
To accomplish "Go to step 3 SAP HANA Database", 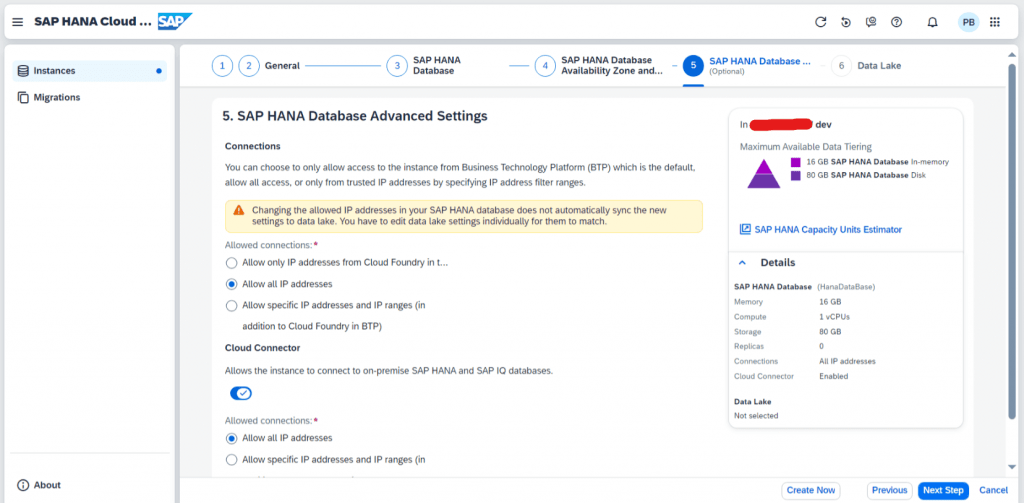I will click(x=397, y=66).
